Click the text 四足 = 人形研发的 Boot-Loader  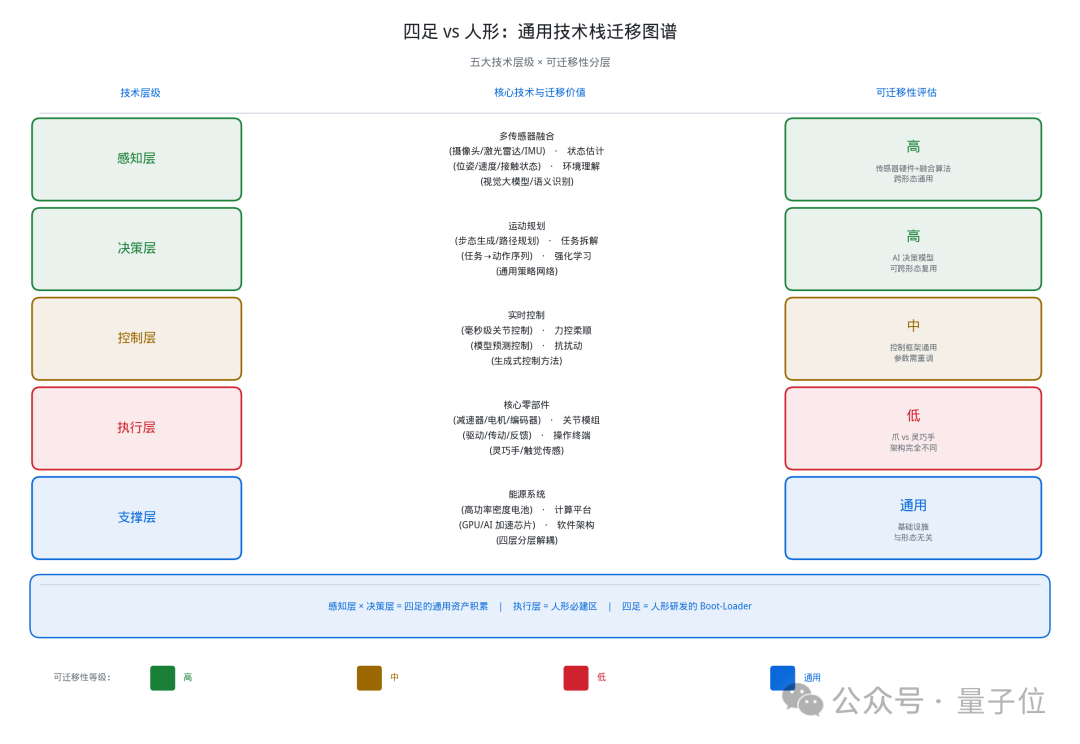coord(687,606)
